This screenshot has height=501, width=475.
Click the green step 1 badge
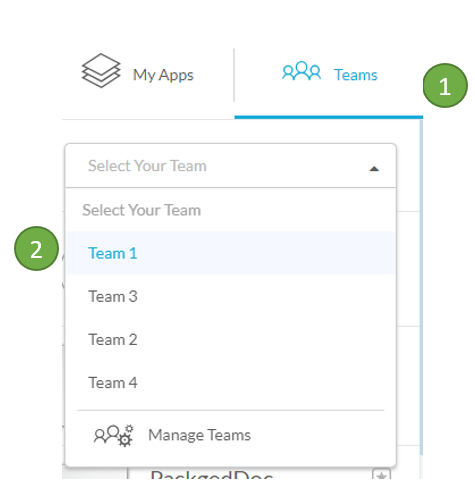tap(445, 86)
